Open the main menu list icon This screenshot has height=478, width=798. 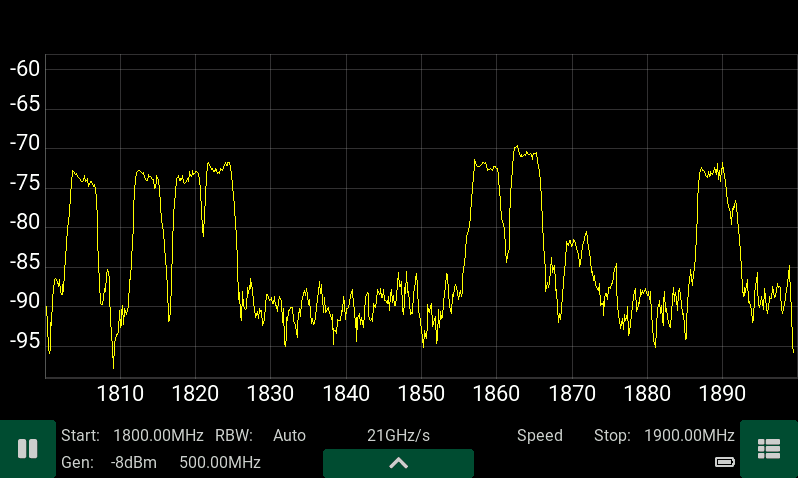tap(768, 449)
